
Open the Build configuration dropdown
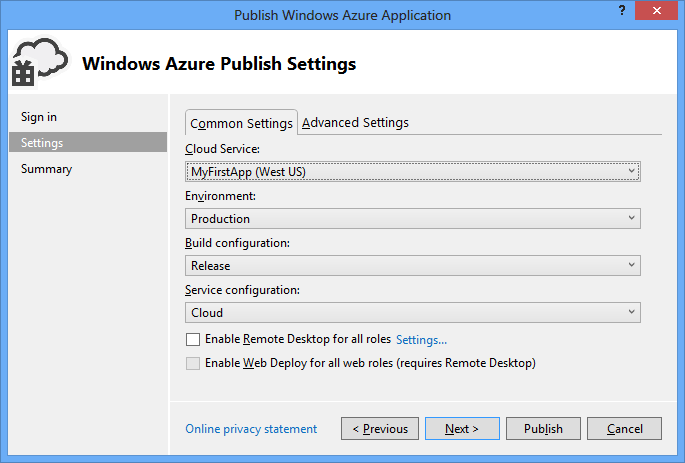pos(413,266)
